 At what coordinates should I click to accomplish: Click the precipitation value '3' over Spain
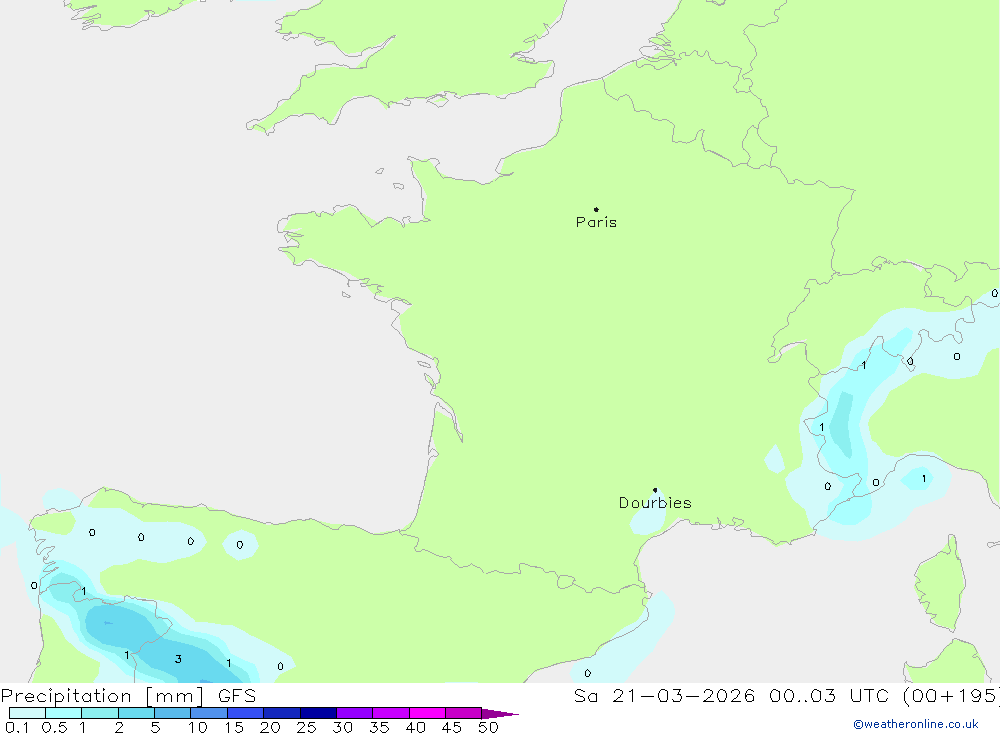coord(178,659)
